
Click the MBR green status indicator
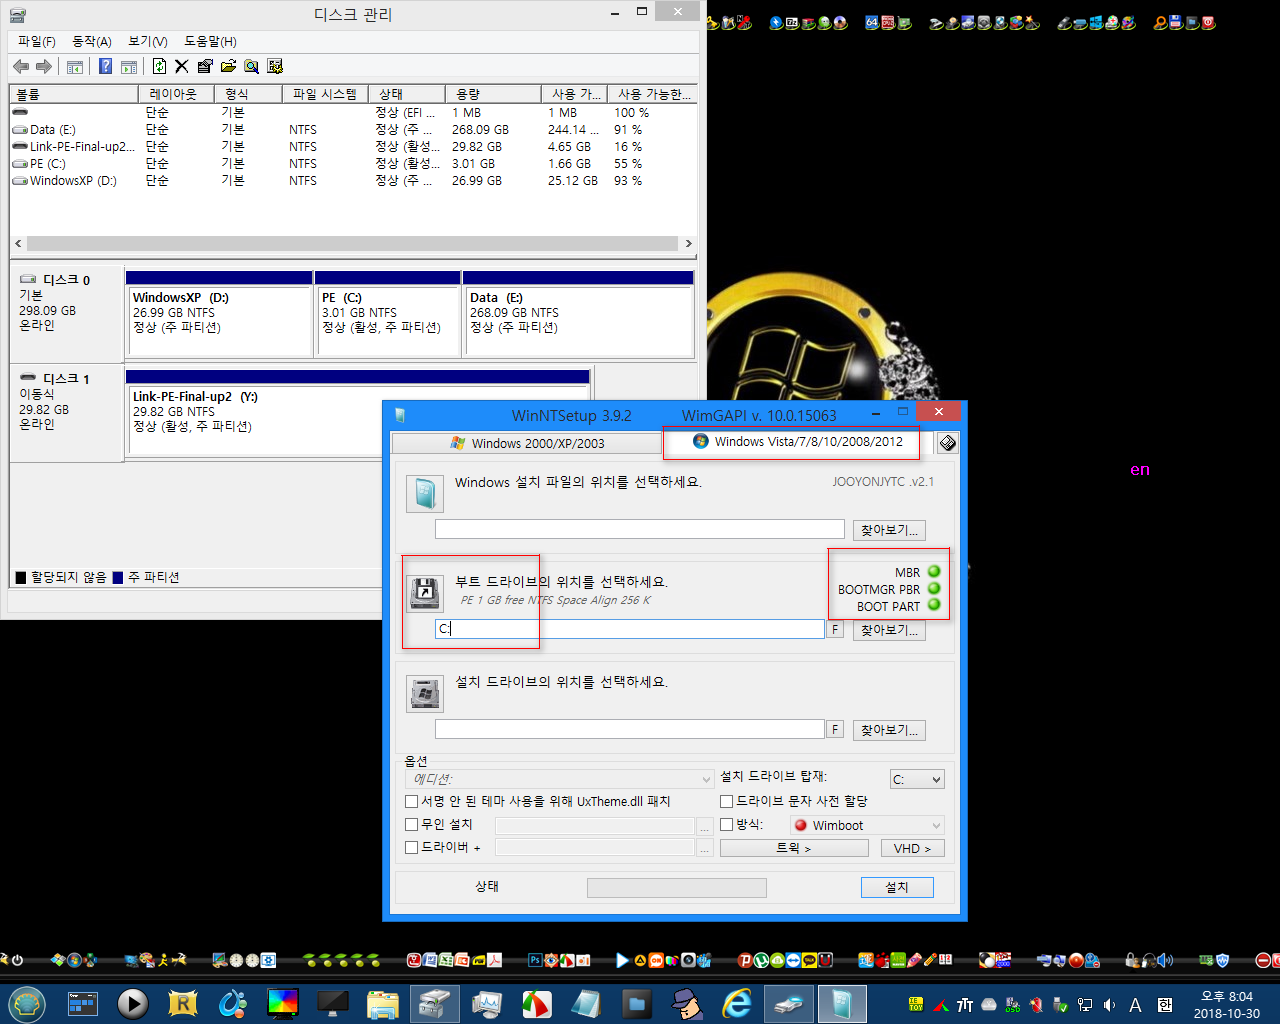pyautogui.click(x=934, y=572)
